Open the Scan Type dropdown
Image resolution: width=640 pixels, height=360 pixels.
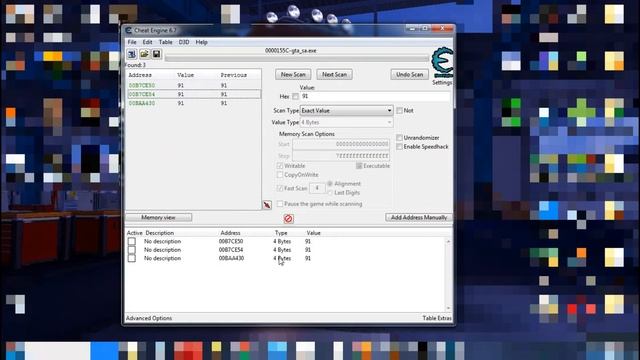[x=347, y=111]
